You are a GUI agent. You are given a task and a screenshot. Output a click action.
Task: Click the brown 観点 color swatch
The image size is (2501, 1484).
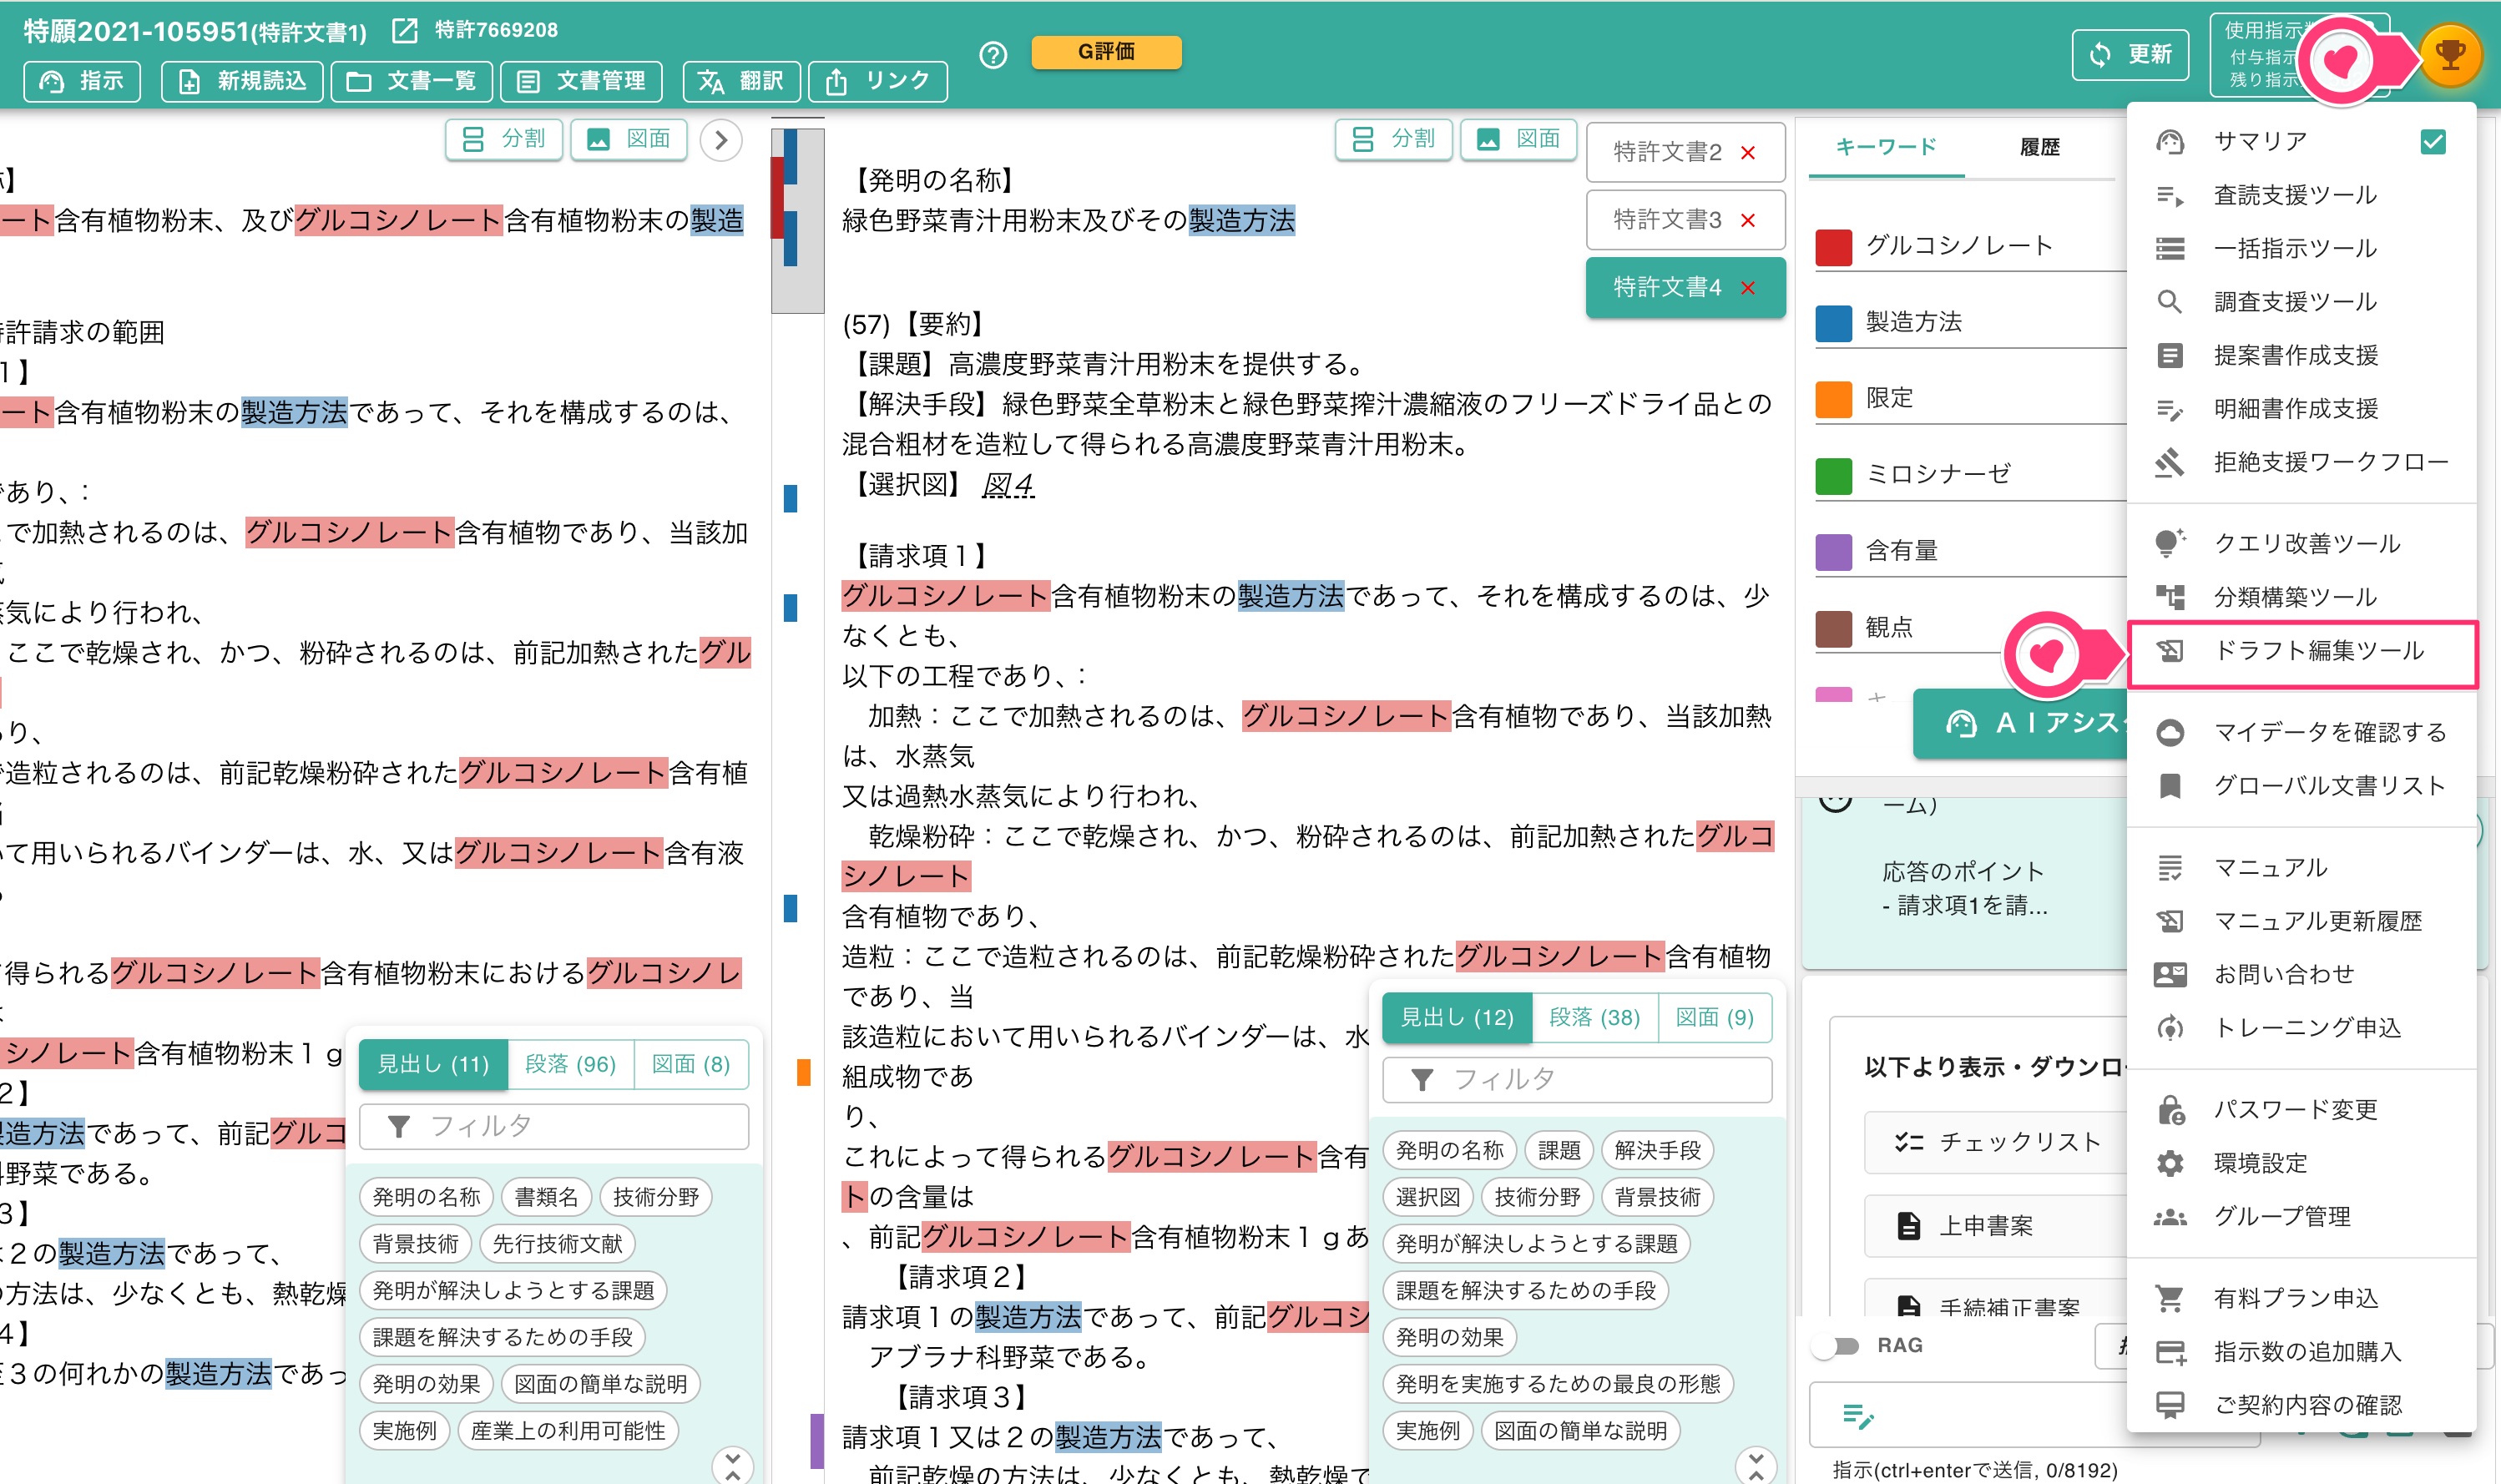pyautogui.click(x=1834, y=628)
